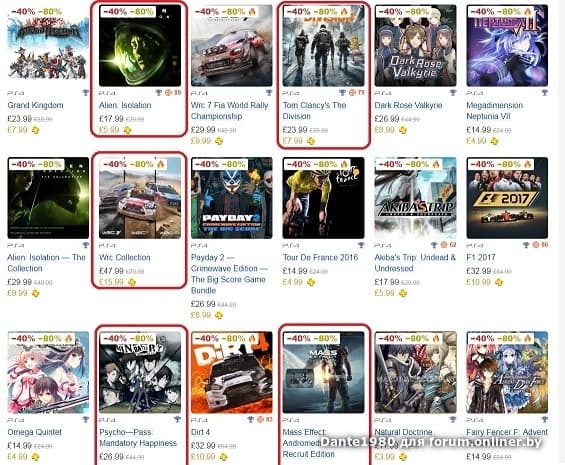This screenshot has height=465, width=565.
Task: Select the Mass Effect Andromeda cover image
Action: pyautogui.click(x=324, y=372)
